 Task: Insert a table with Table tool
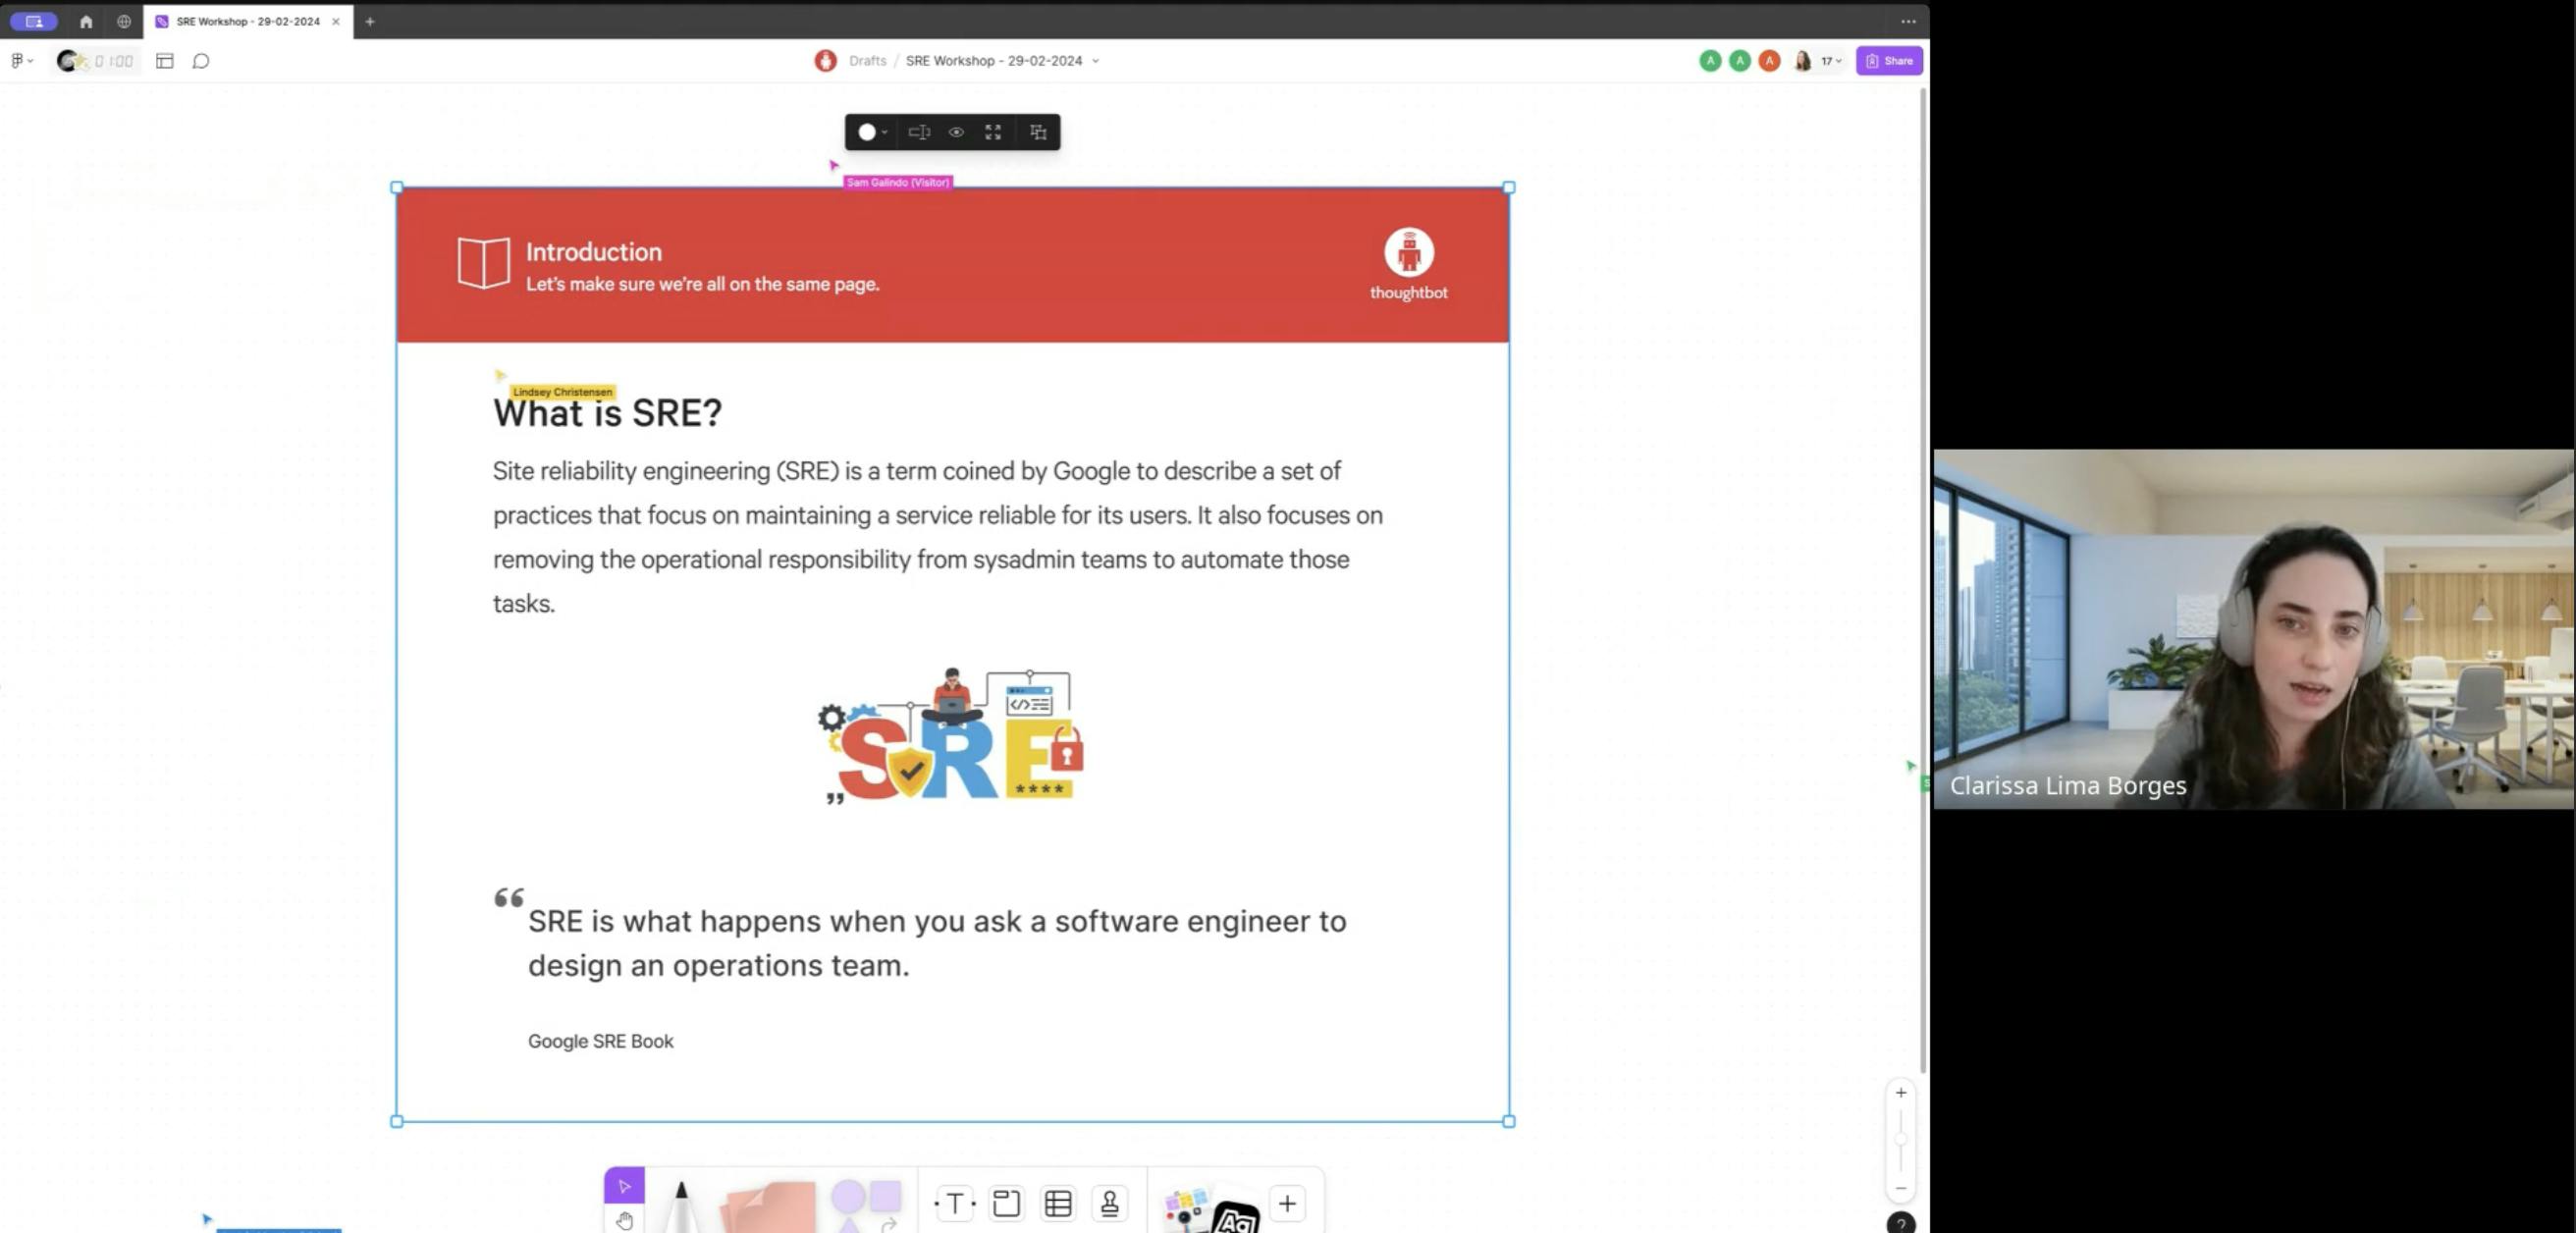coord(1058,1203)
